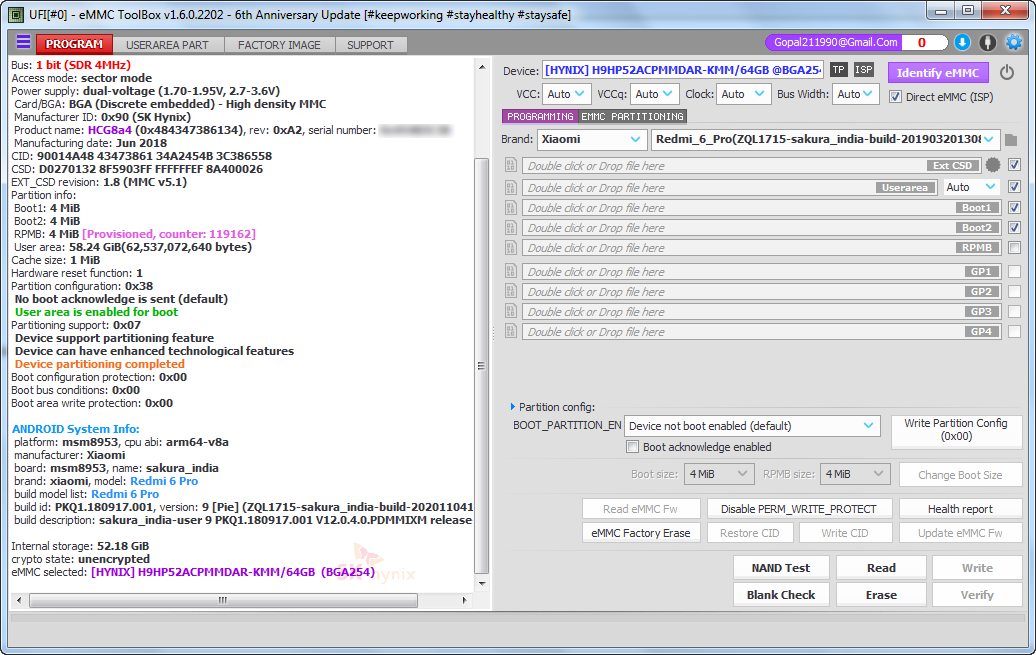This screenshot has width=1036, height=655.
Task: Open the VCCq voltage dropdown
Action: [x=654, y=94]
